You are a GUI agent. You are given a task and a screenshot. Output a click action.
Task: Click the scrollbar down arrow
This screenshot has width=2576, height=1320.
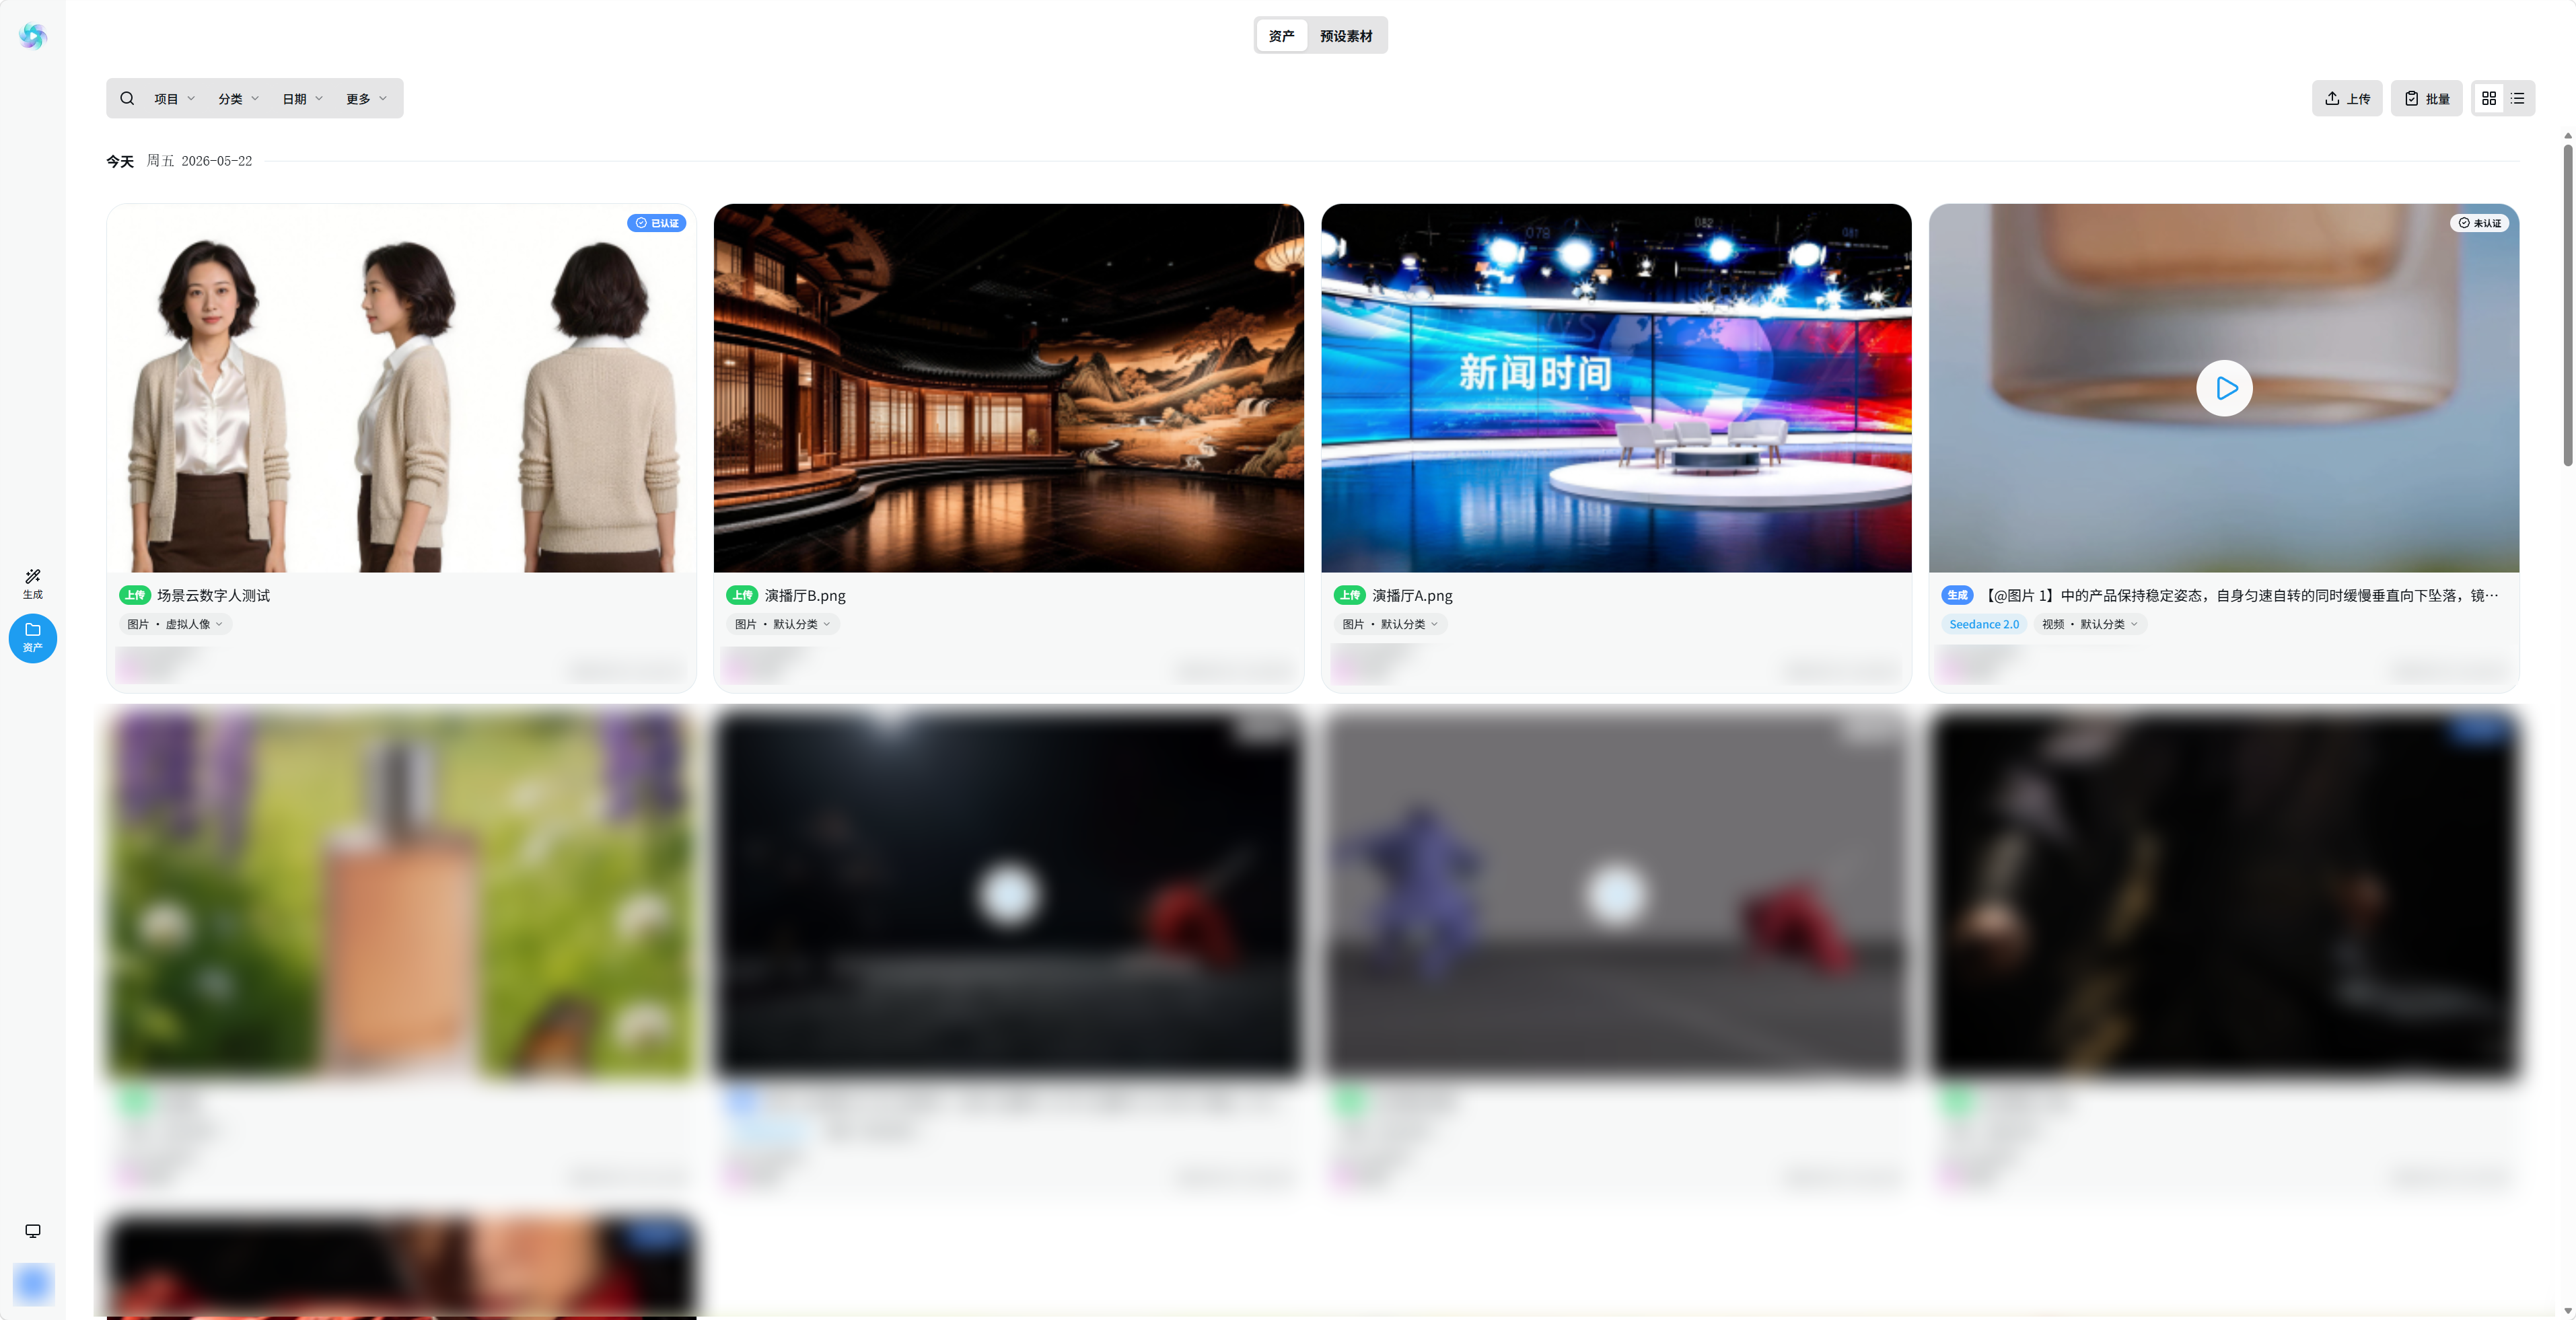click(2568, 1310)
